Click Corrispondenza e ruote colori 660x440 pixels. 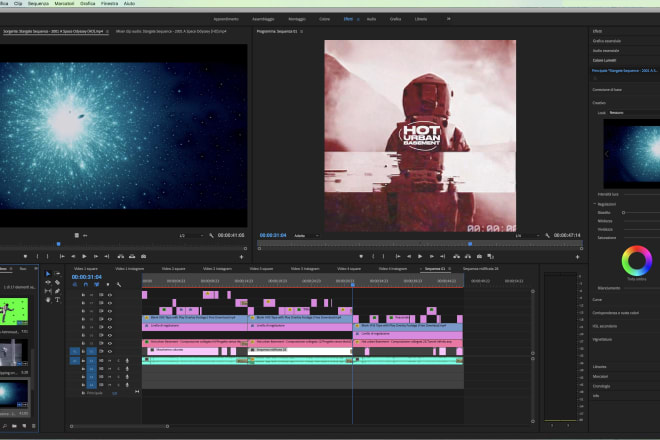click(615, 313)
